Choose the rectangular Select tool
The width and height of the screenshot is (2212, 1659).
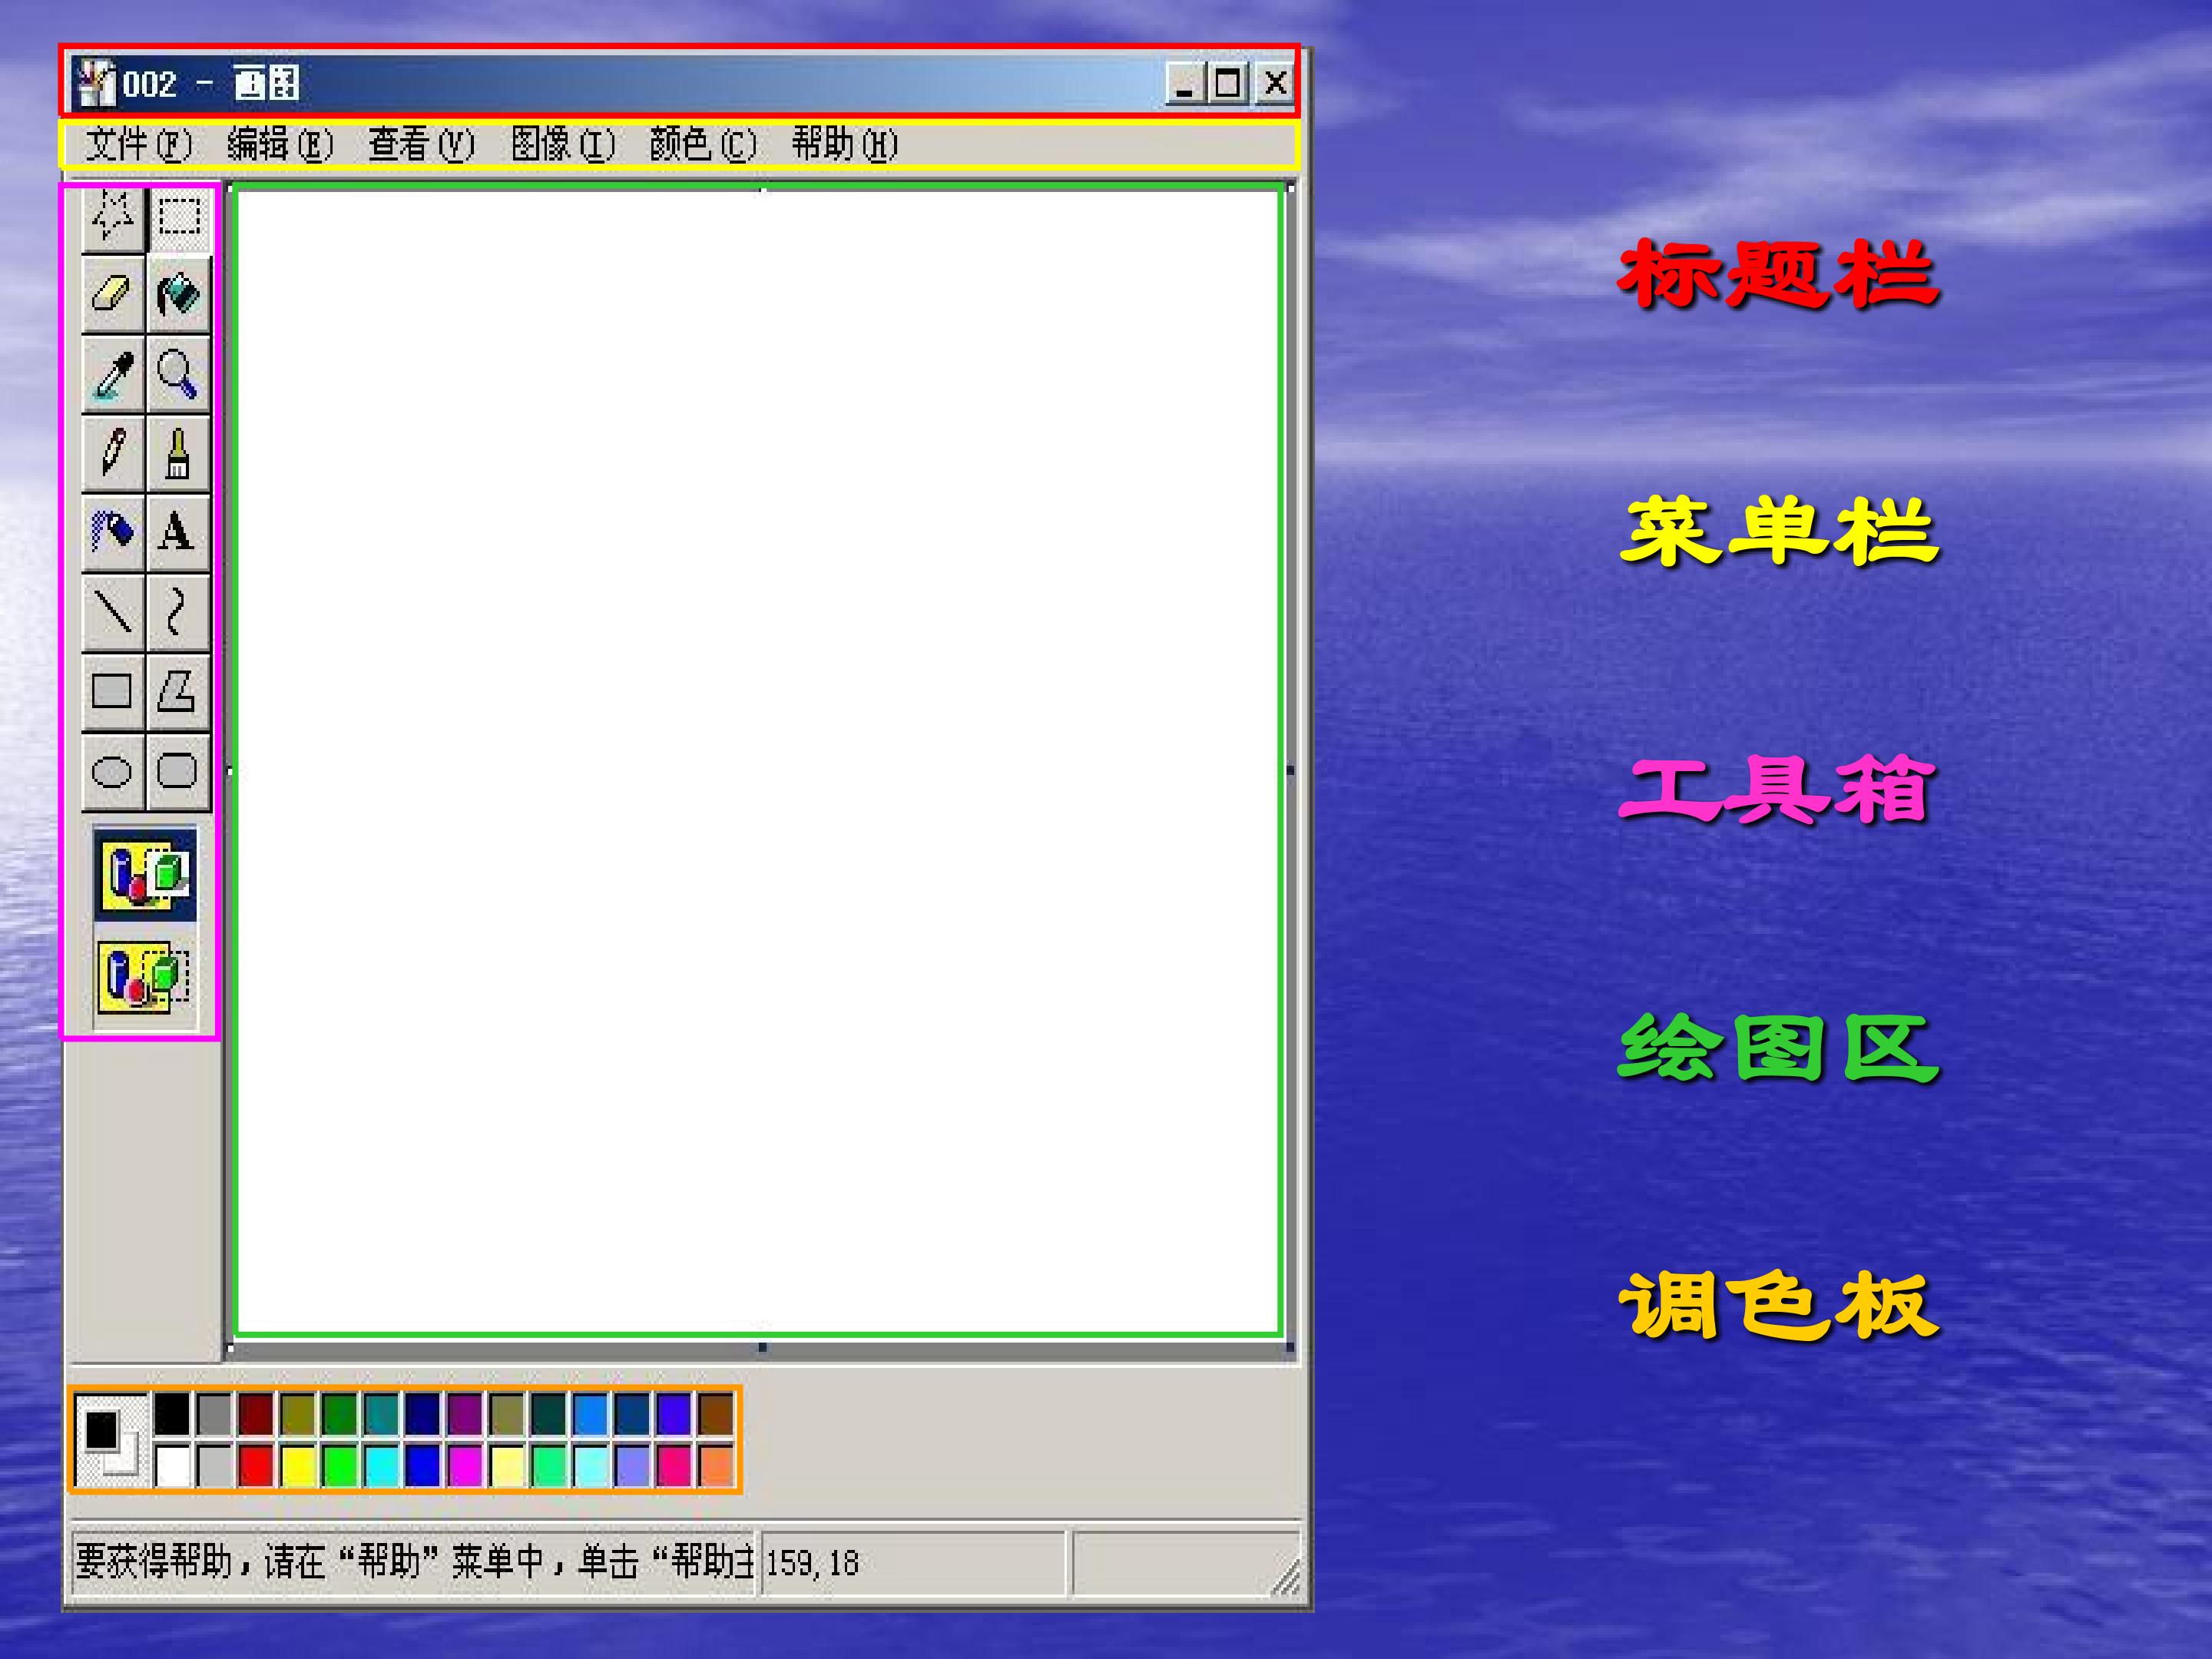[179, 217]
